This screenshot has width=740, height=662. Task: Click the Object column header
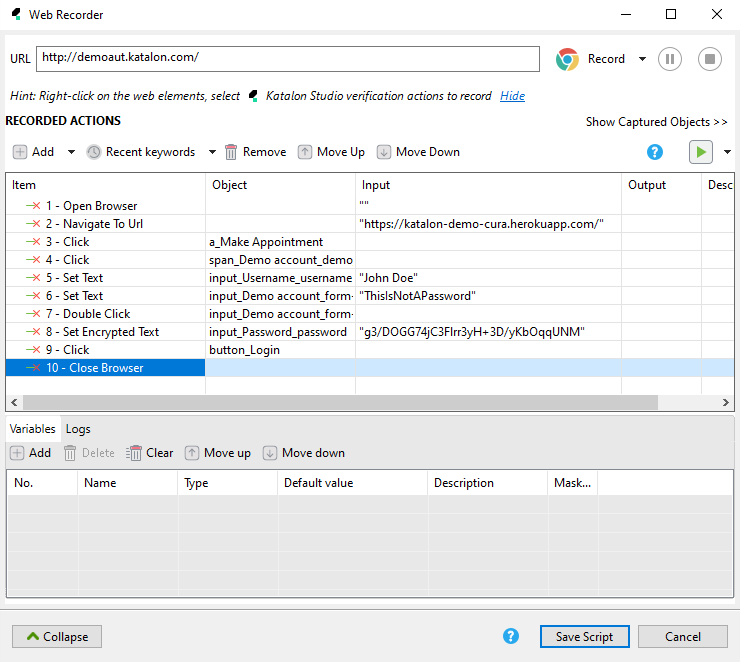[280, 185]
